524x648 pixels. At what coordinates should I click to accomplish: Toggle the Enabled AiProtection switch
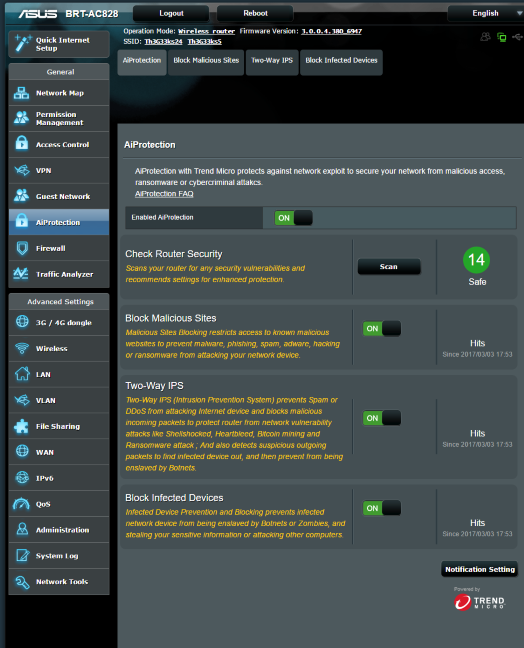pyautogui.click(x=293, y=218)
